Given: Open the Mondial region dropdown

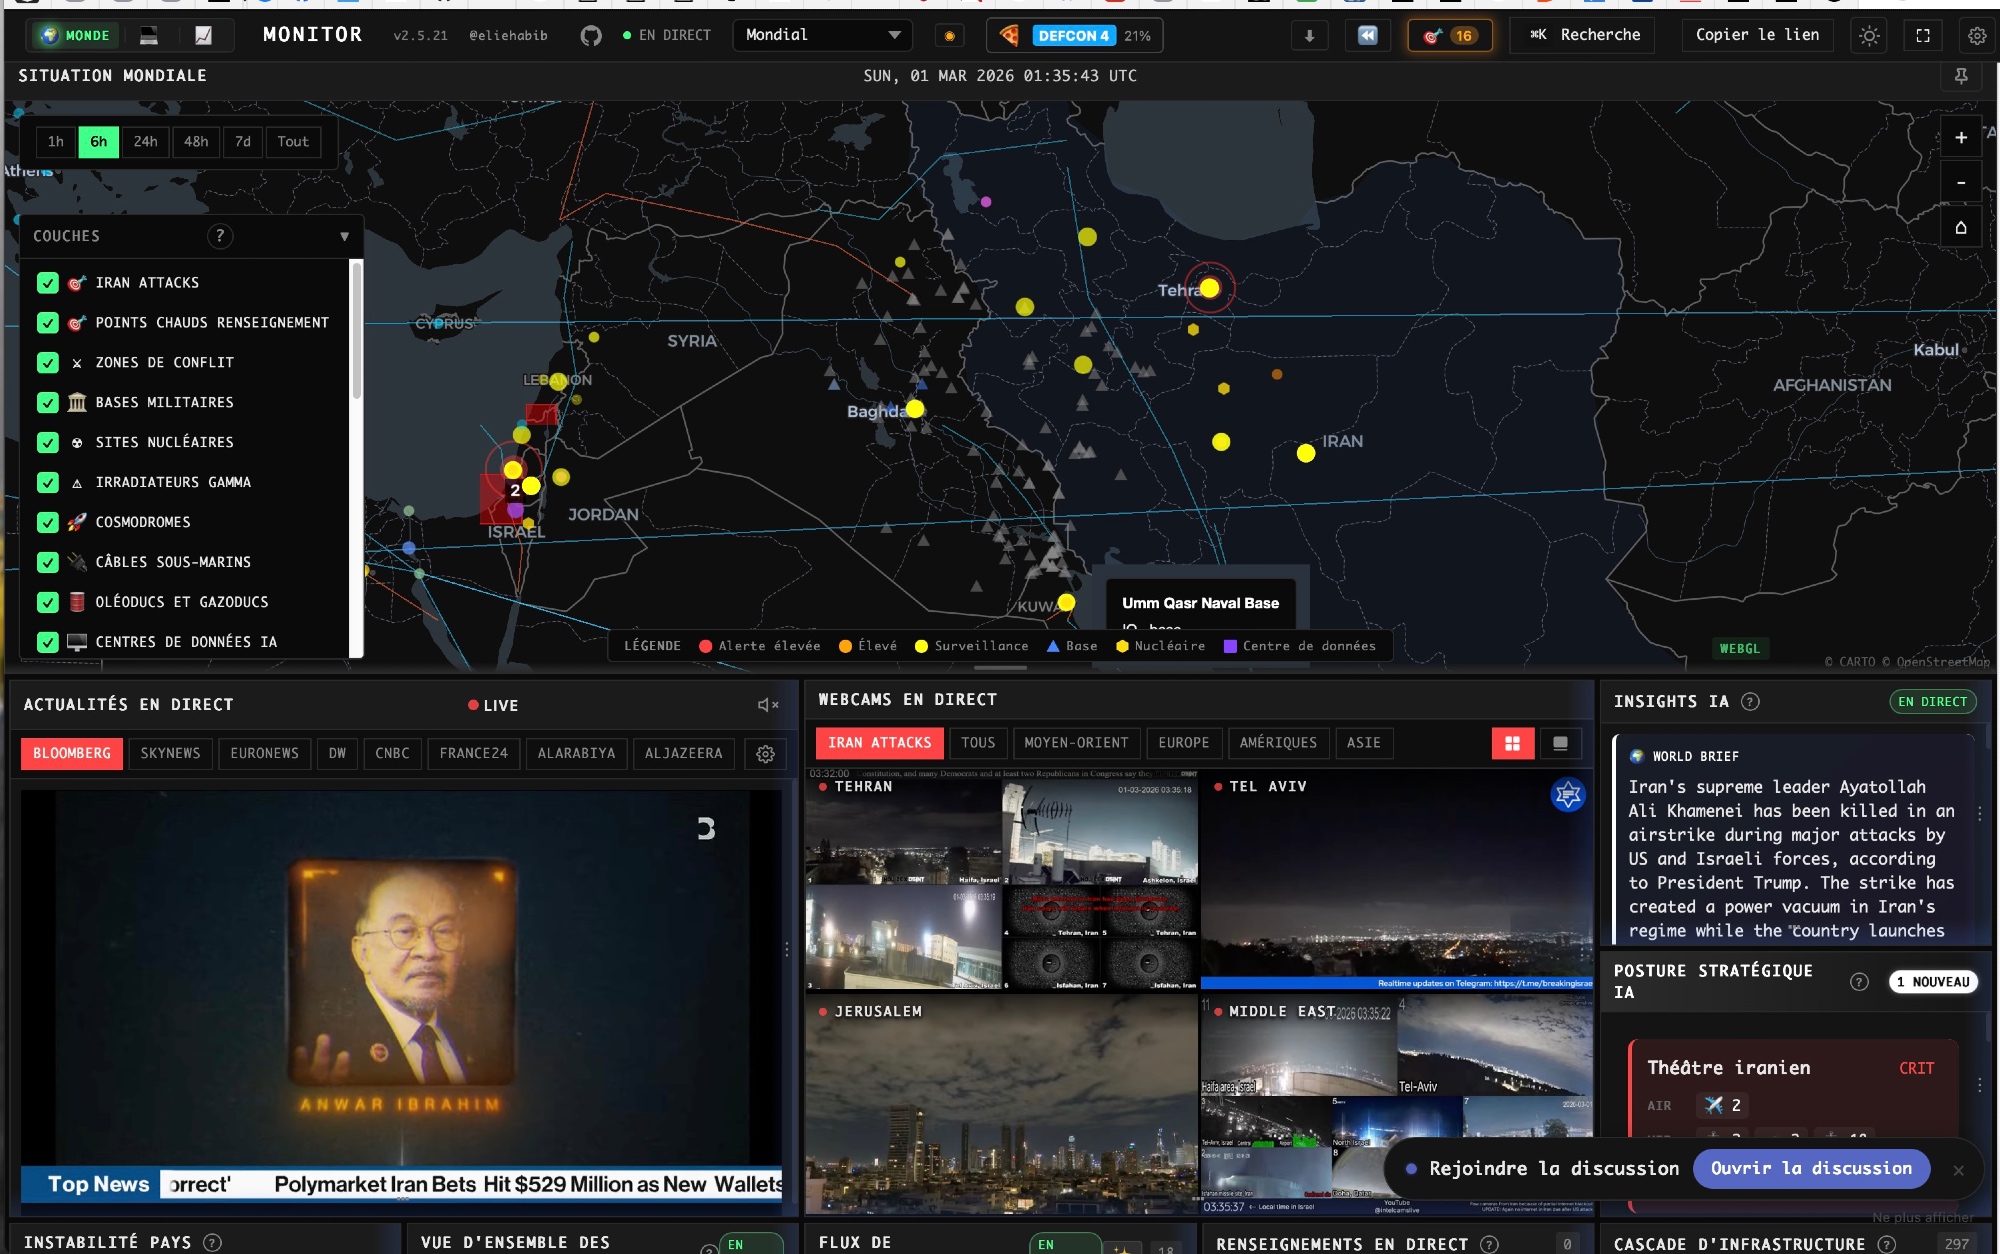Looking at the screenshot, I should point(822,35).
